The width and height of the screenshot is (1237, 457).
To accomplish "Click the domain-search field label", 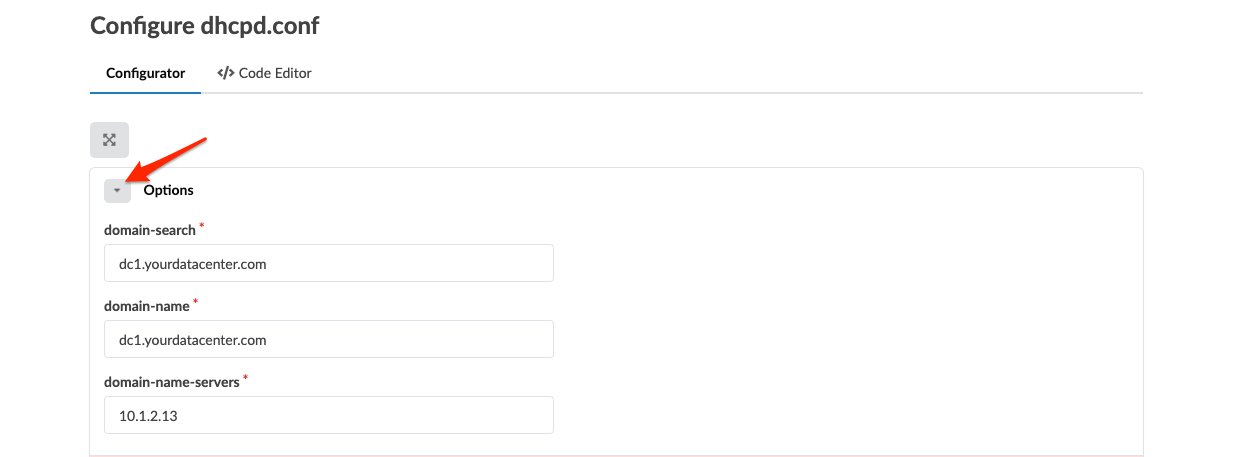I will (150, 230).
